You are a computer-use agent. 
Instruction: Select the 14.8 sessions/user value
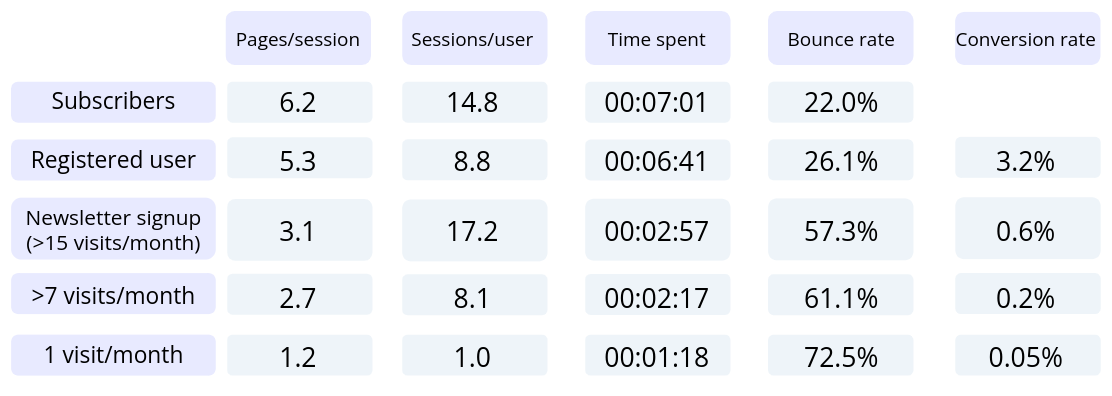point(474,102)
